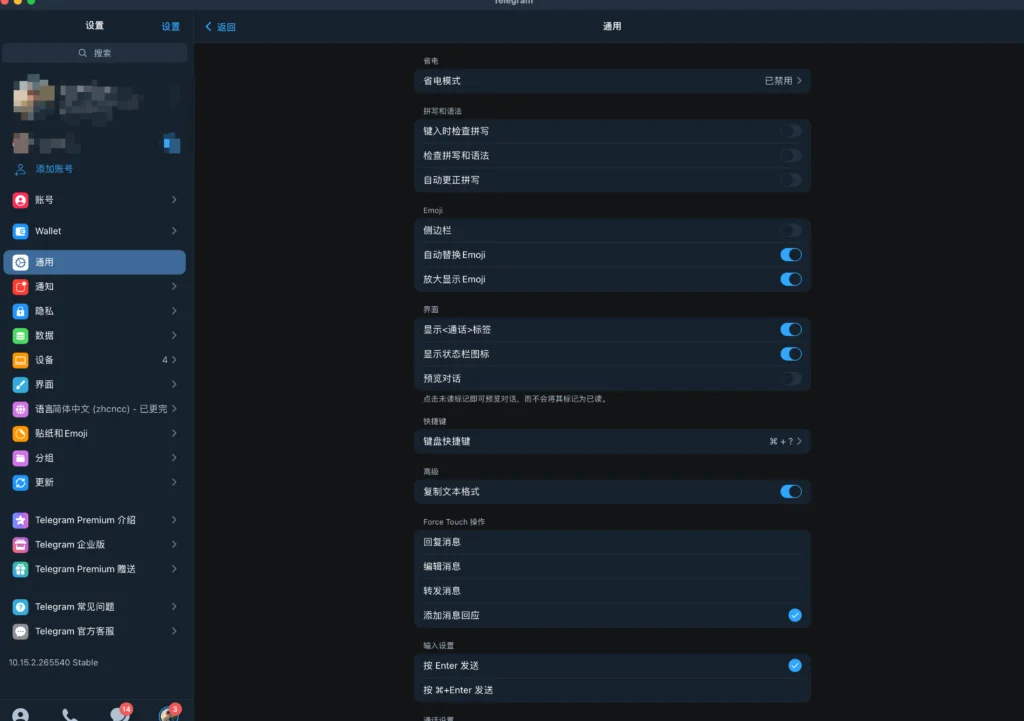Click the green 数据 storage icon

(x=20, y=336)
